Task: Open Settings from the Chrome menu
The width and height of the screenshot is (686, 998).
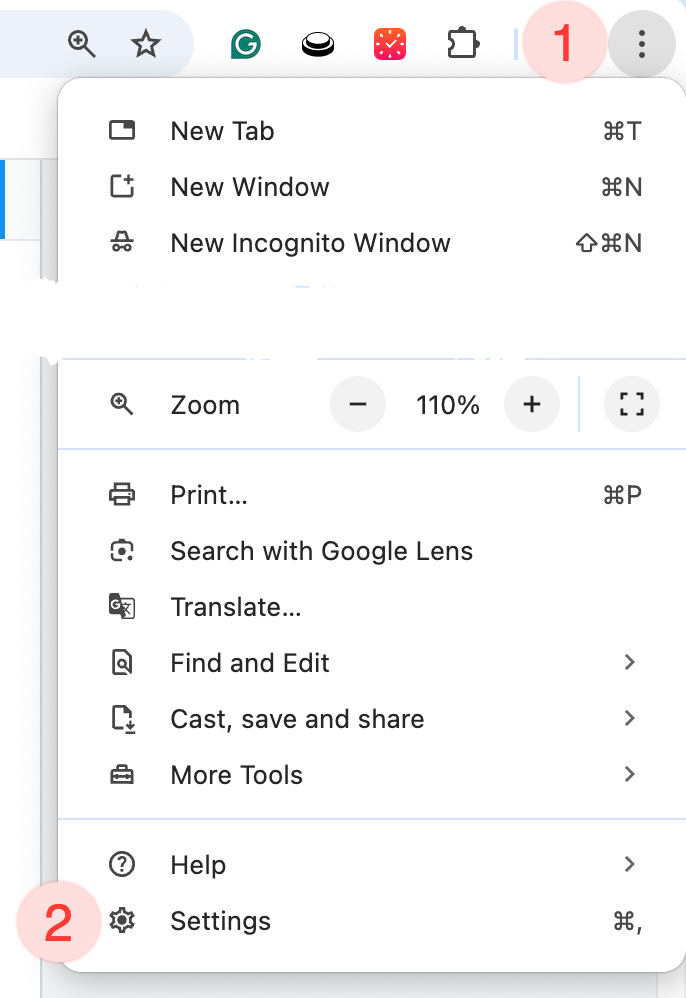Action: (x=220, y=921)
